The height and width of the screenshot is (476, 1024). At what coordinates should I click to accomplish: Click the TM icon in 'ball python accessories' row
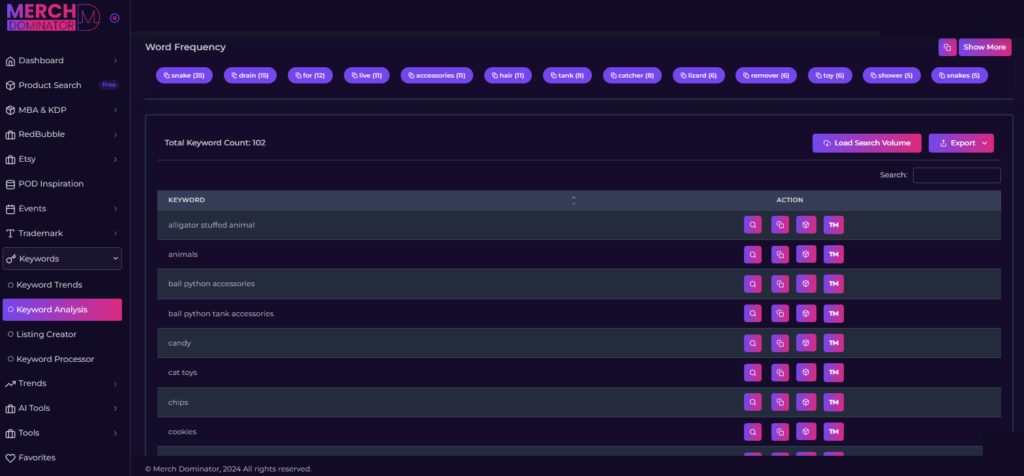[x=833, y=284]
